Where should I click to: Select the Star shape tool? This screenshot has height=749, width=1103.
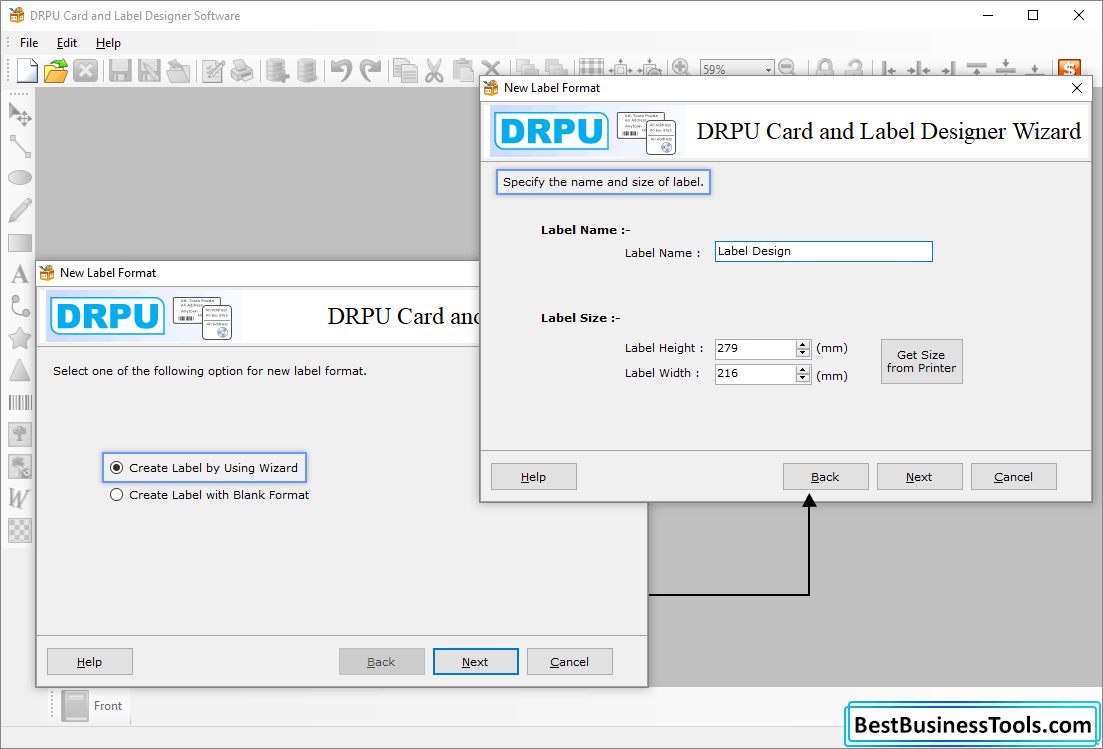[20, 338]
